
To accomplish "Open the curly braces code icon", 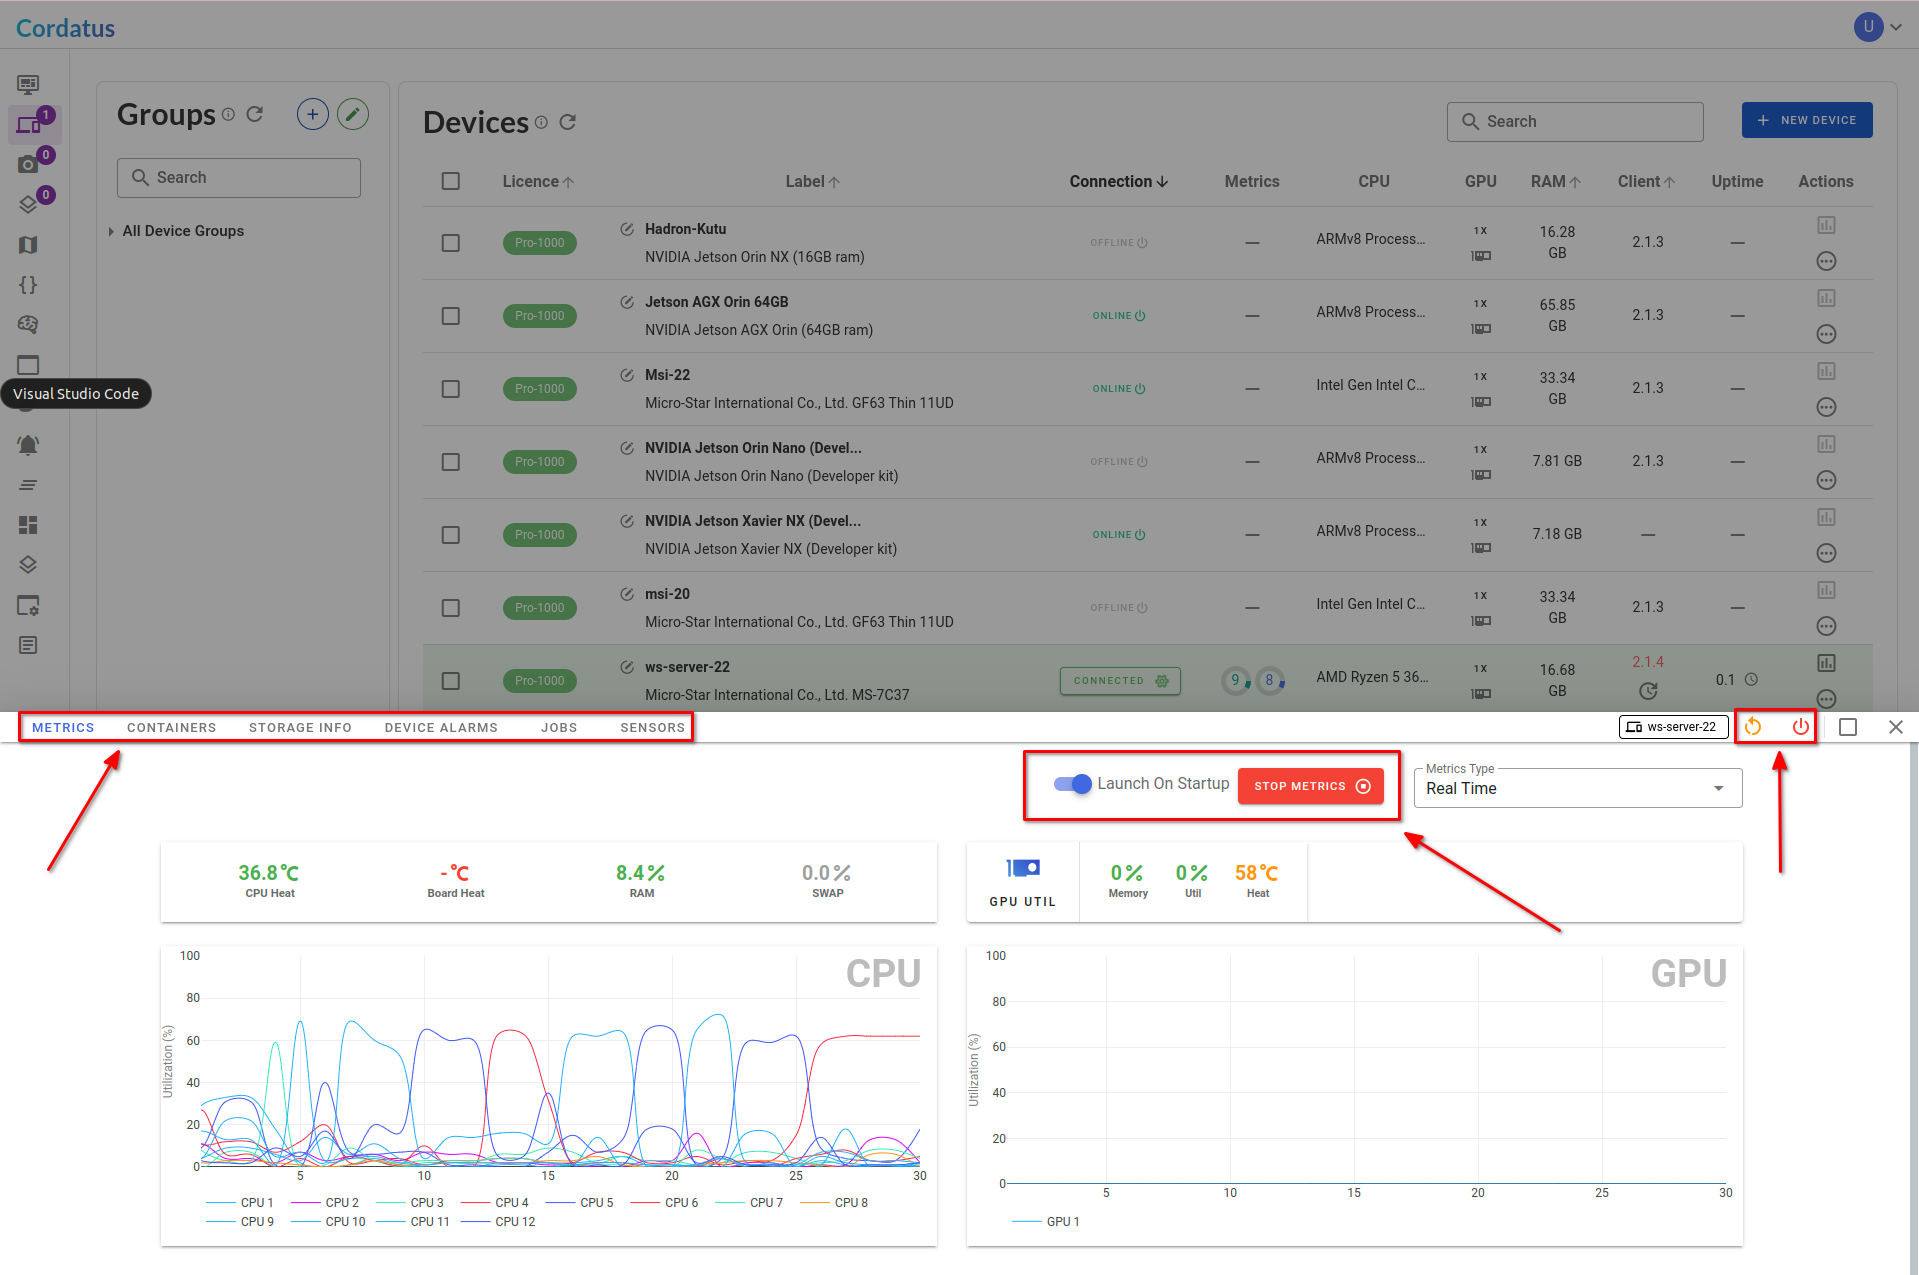I will click(x=28, y=285).
